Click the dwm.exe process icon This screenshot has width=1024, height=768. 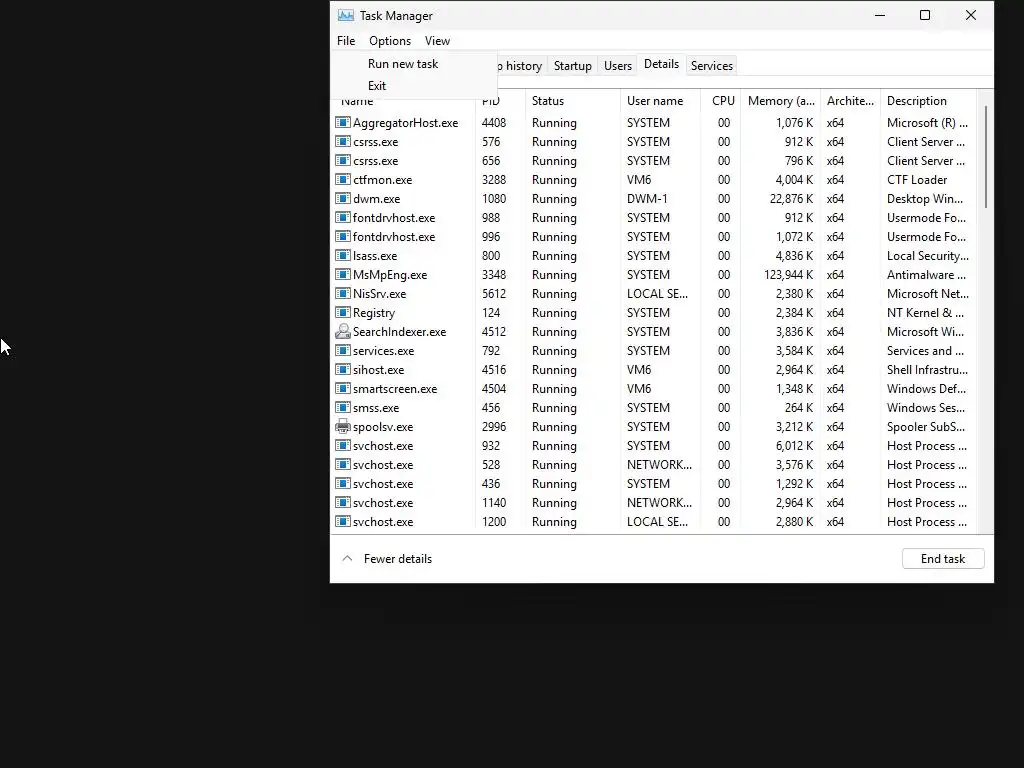pyautogui.click(x=343, y=198)
